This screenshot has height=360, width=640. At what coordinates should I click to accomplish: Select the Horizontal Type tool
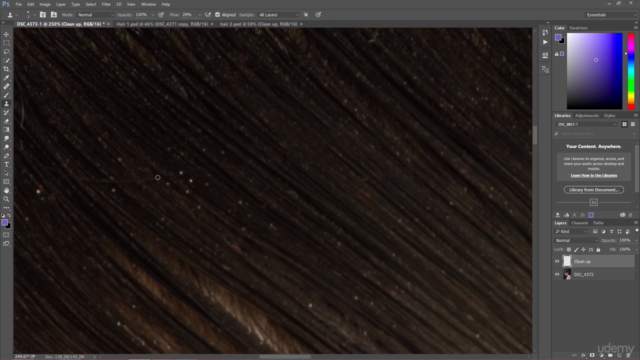pos(6,164)
